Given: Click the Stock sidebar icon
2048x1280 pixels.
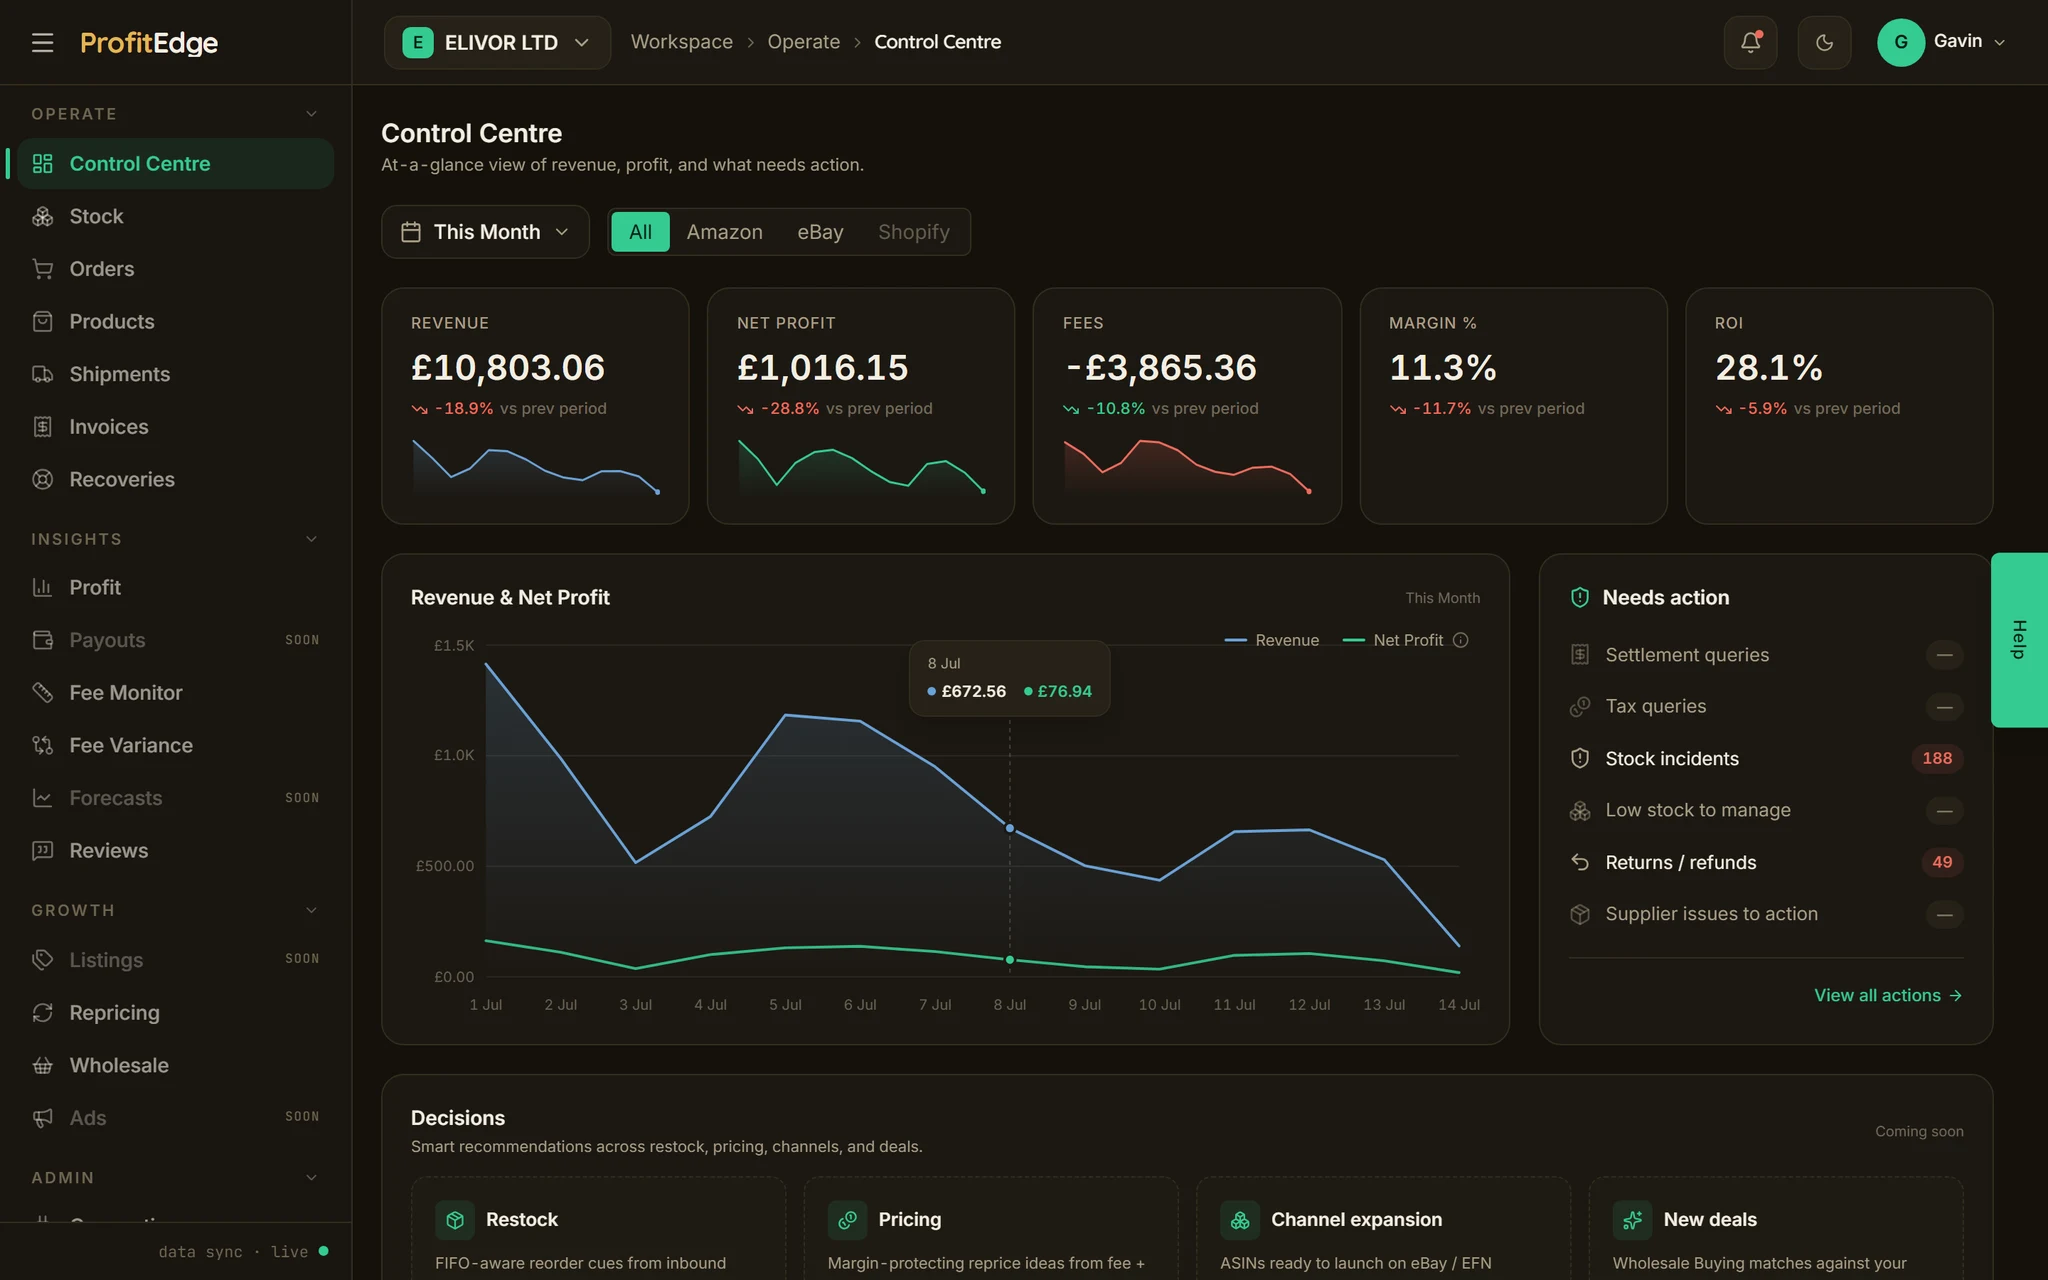Looking at the screenshot, I should tap(42, 216).
